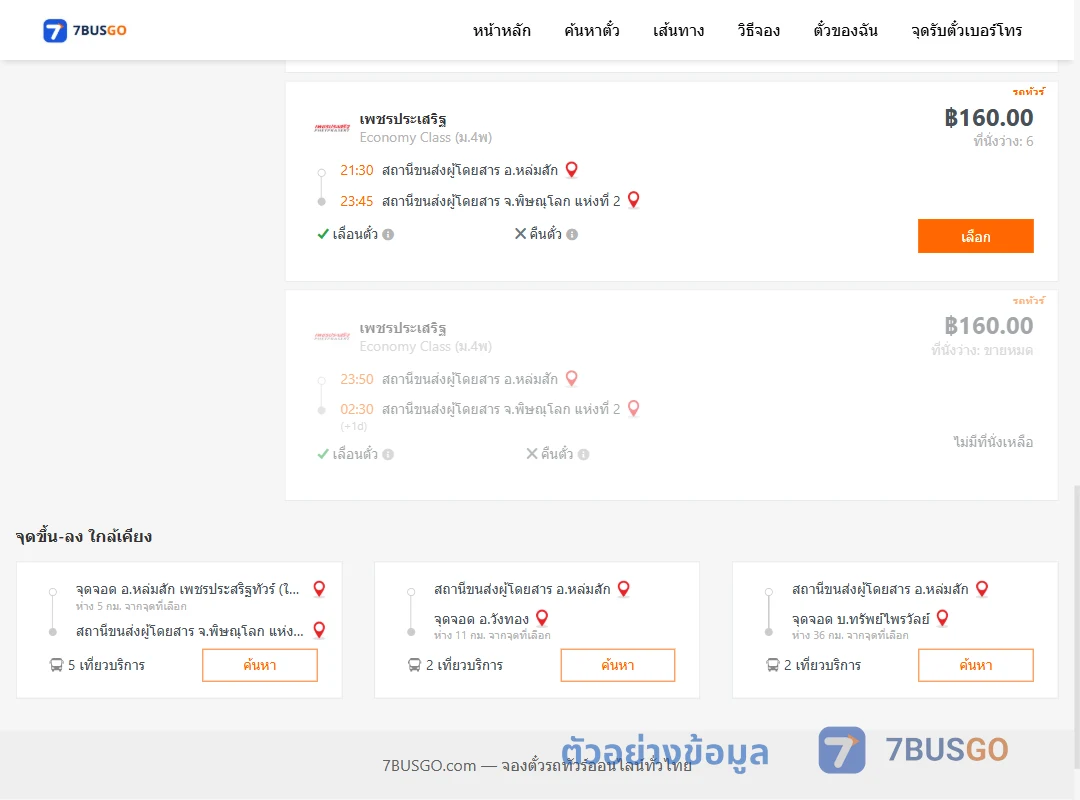Open เส้นทาง menu item
1080x800 pixels.
click(678, 30)
